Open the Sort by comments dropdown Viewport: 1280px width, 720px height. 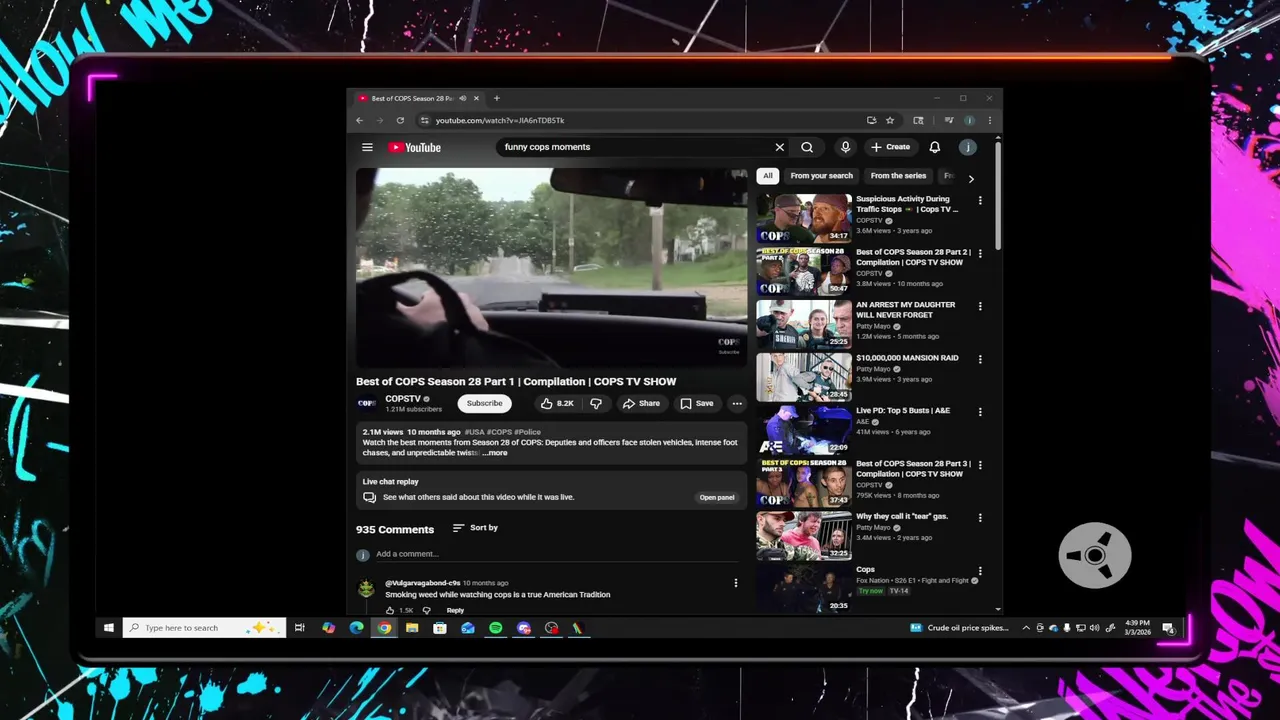(x=475, y=528)
